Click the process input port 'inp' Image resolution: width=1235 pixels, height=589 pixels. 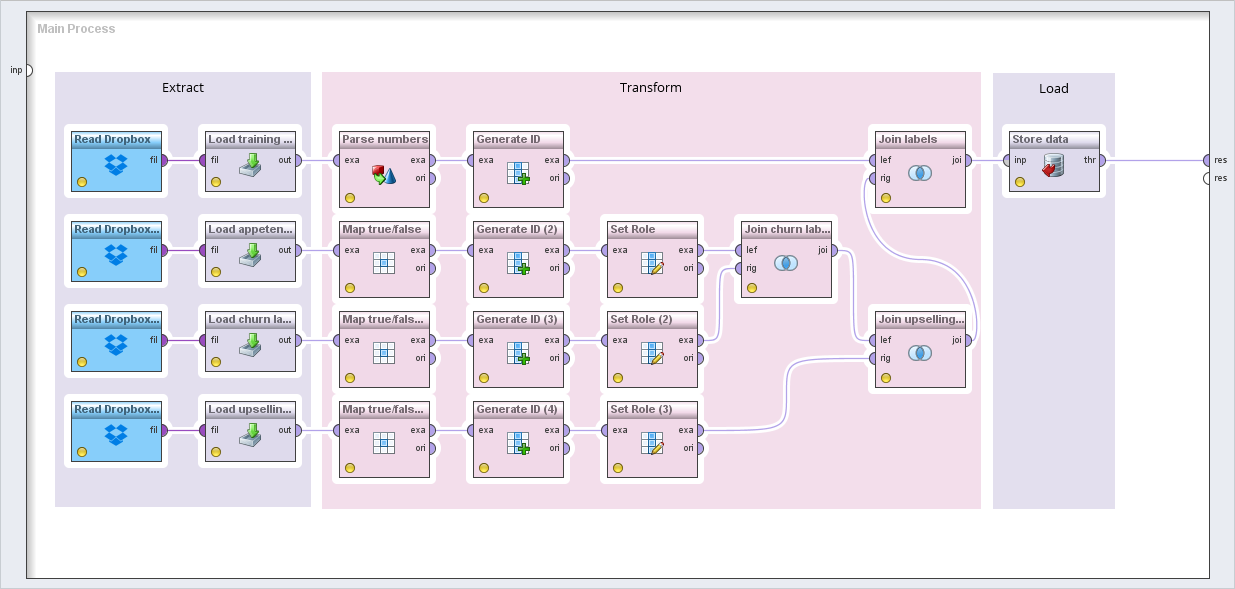pos(27,70)
